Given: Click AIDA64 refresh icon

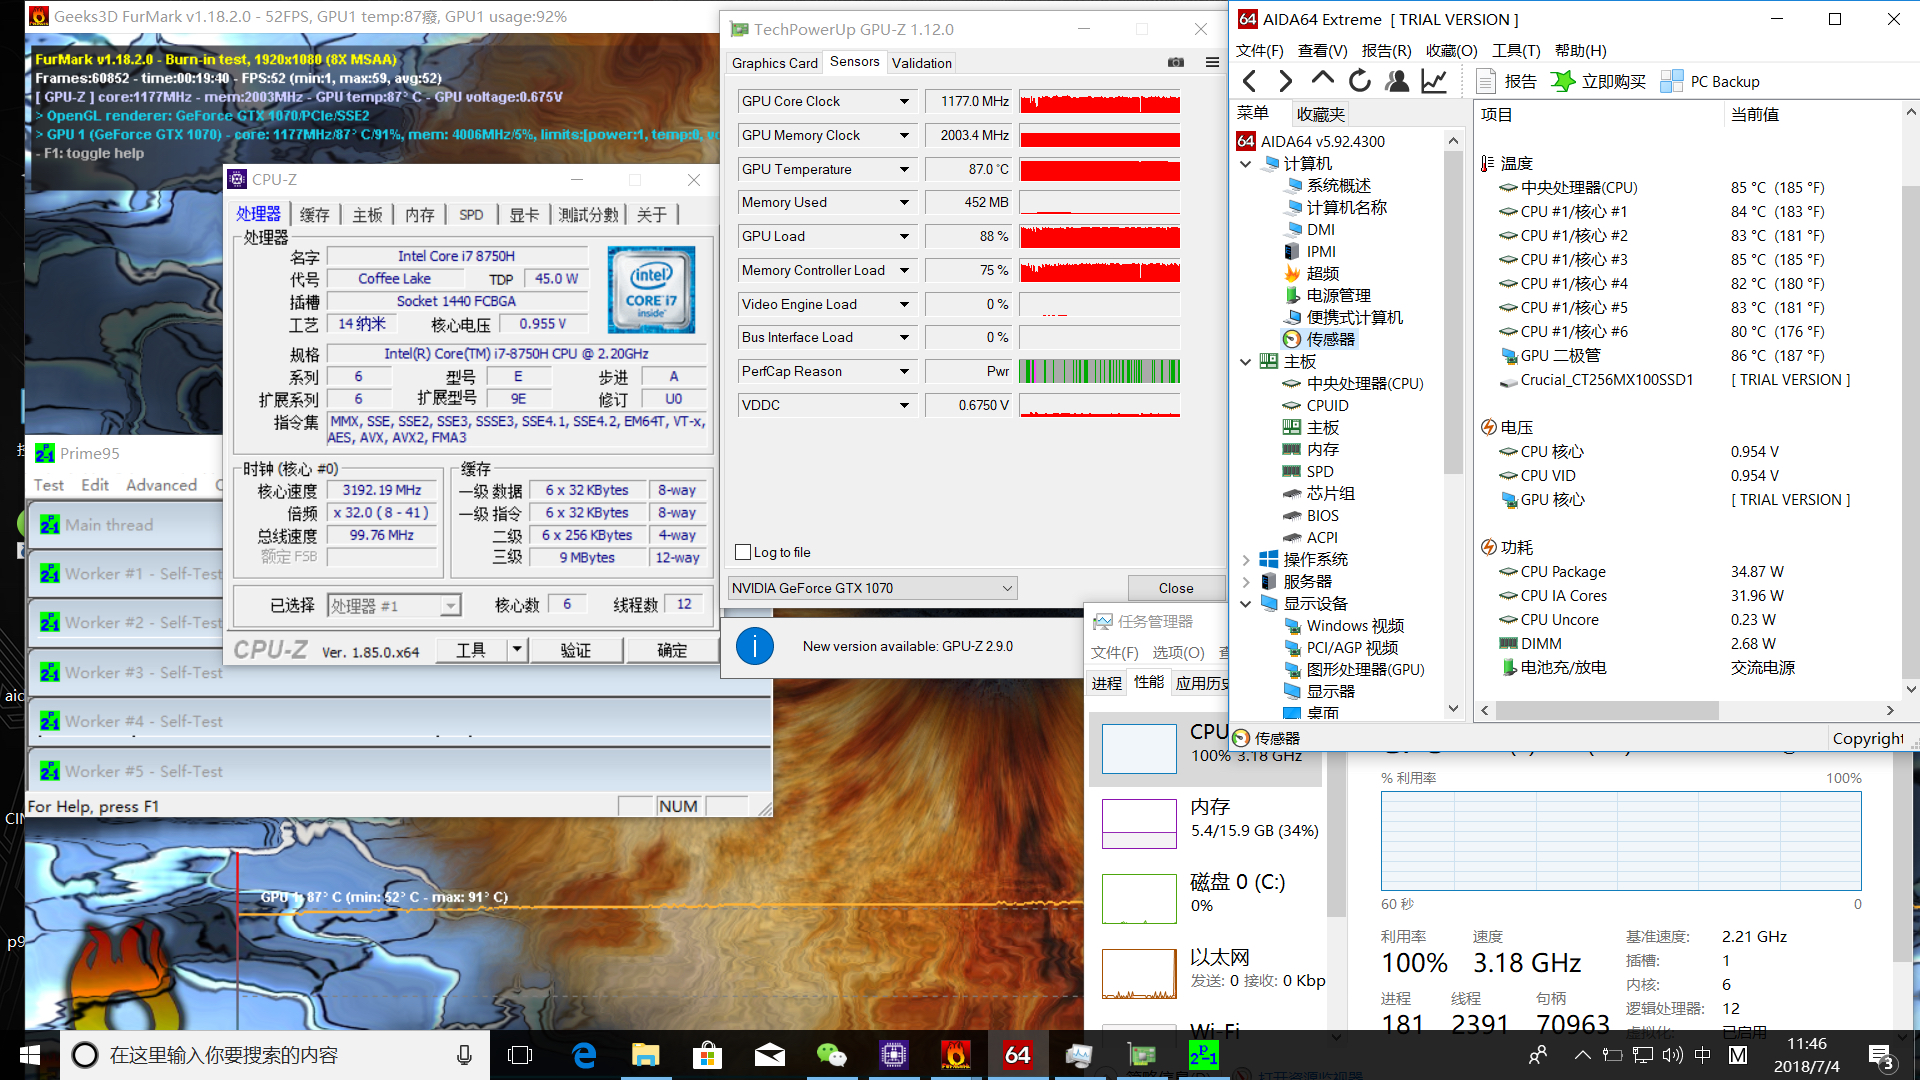Looking at the screenshot, I should pos(1359,81).
